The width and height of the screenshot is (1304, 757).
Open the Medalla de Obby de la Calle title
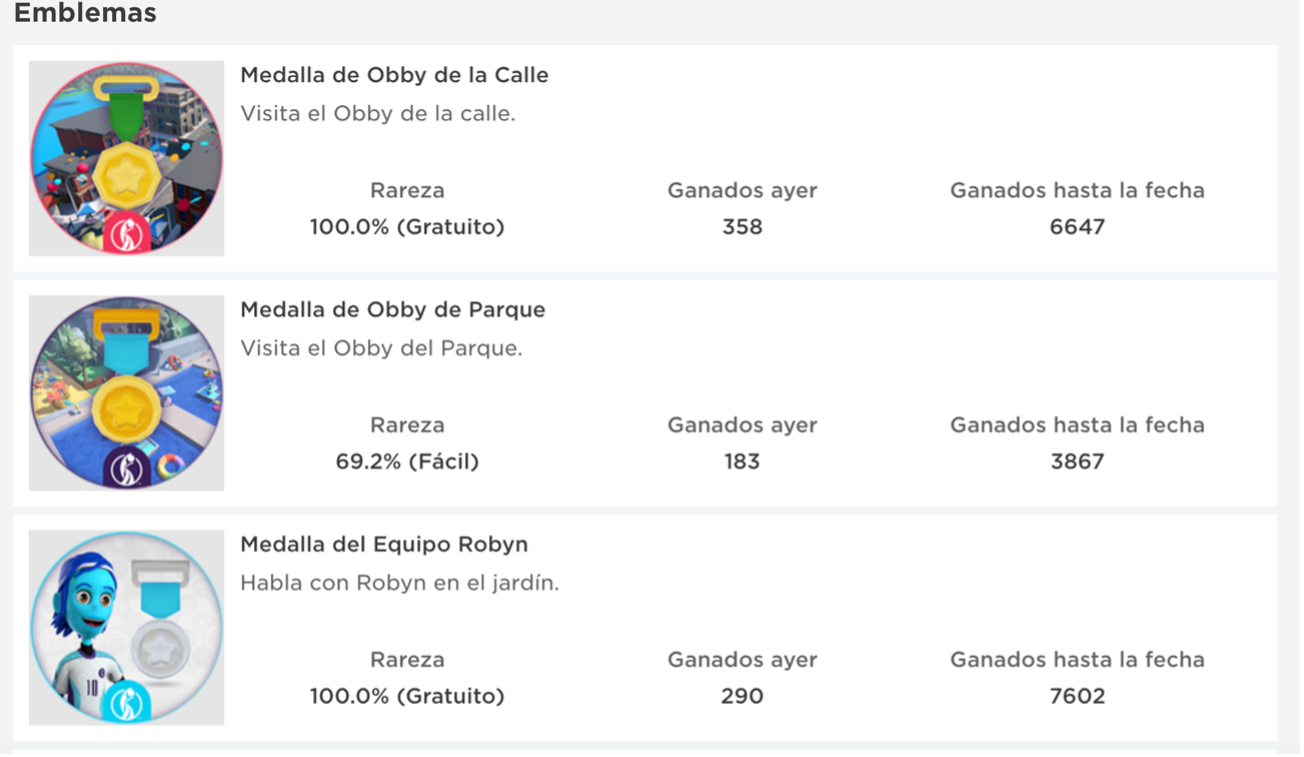[394, 75]
